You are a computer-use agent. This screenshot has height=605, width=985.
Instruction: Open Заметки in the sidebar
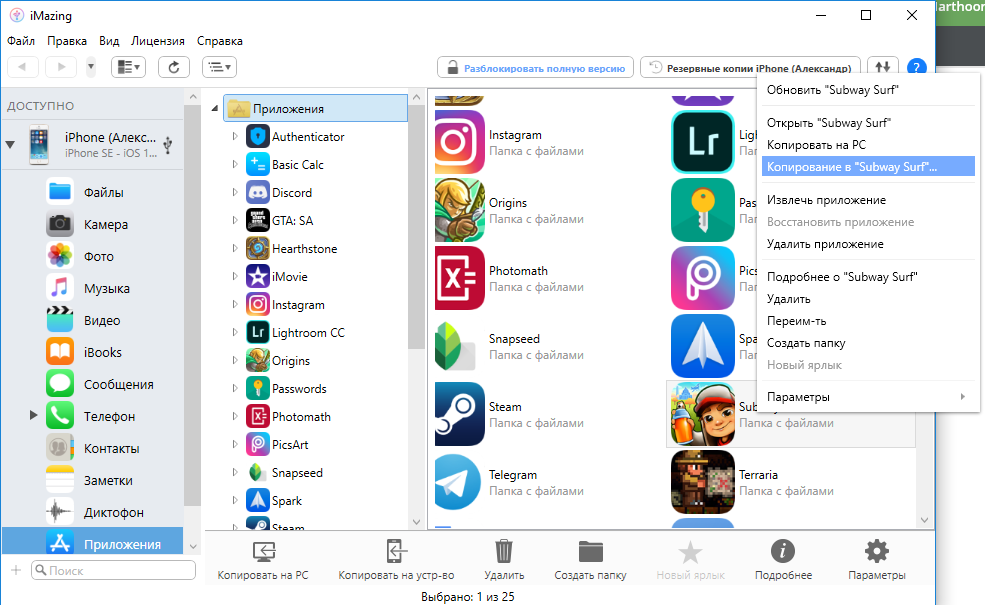(x=92, y=481)
